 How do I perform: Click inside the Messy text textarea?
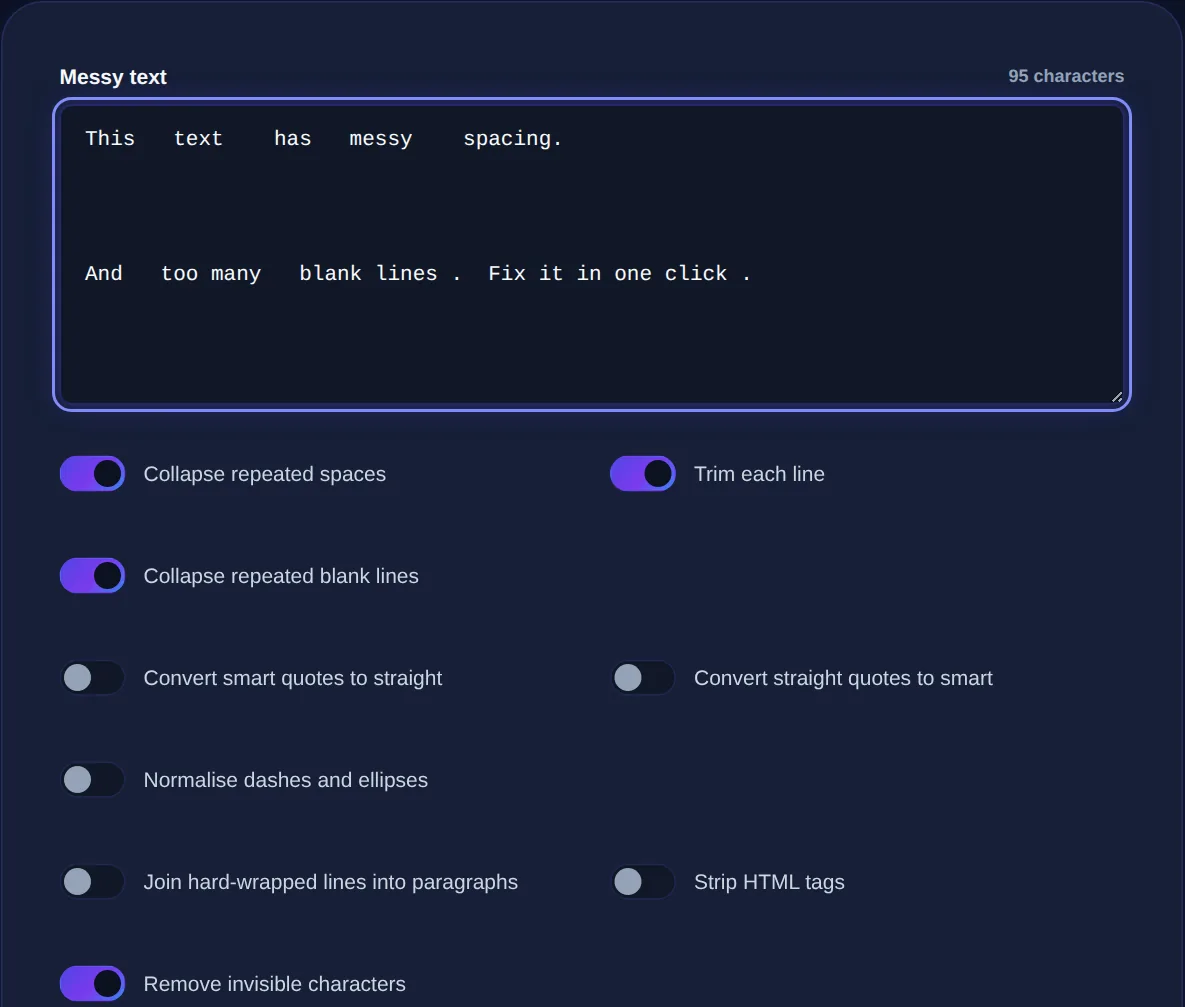click(592, 255)
